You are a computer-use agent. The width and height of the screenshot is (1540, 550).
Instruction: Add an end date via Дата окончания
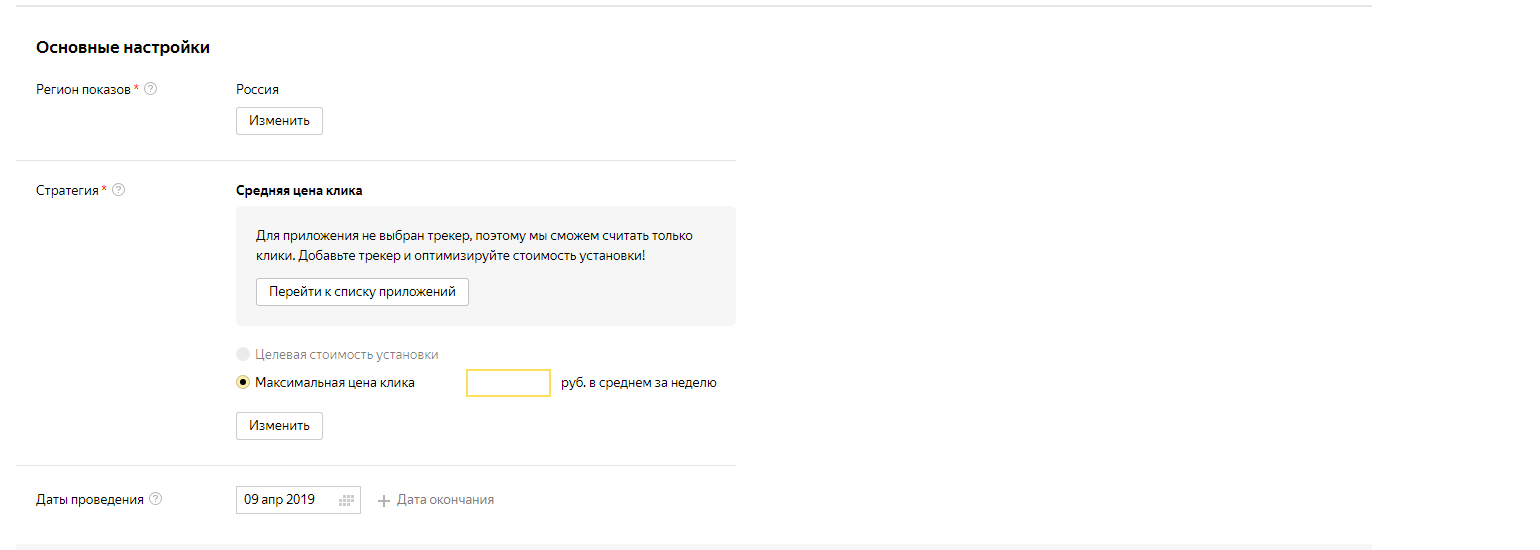[445, 500]
